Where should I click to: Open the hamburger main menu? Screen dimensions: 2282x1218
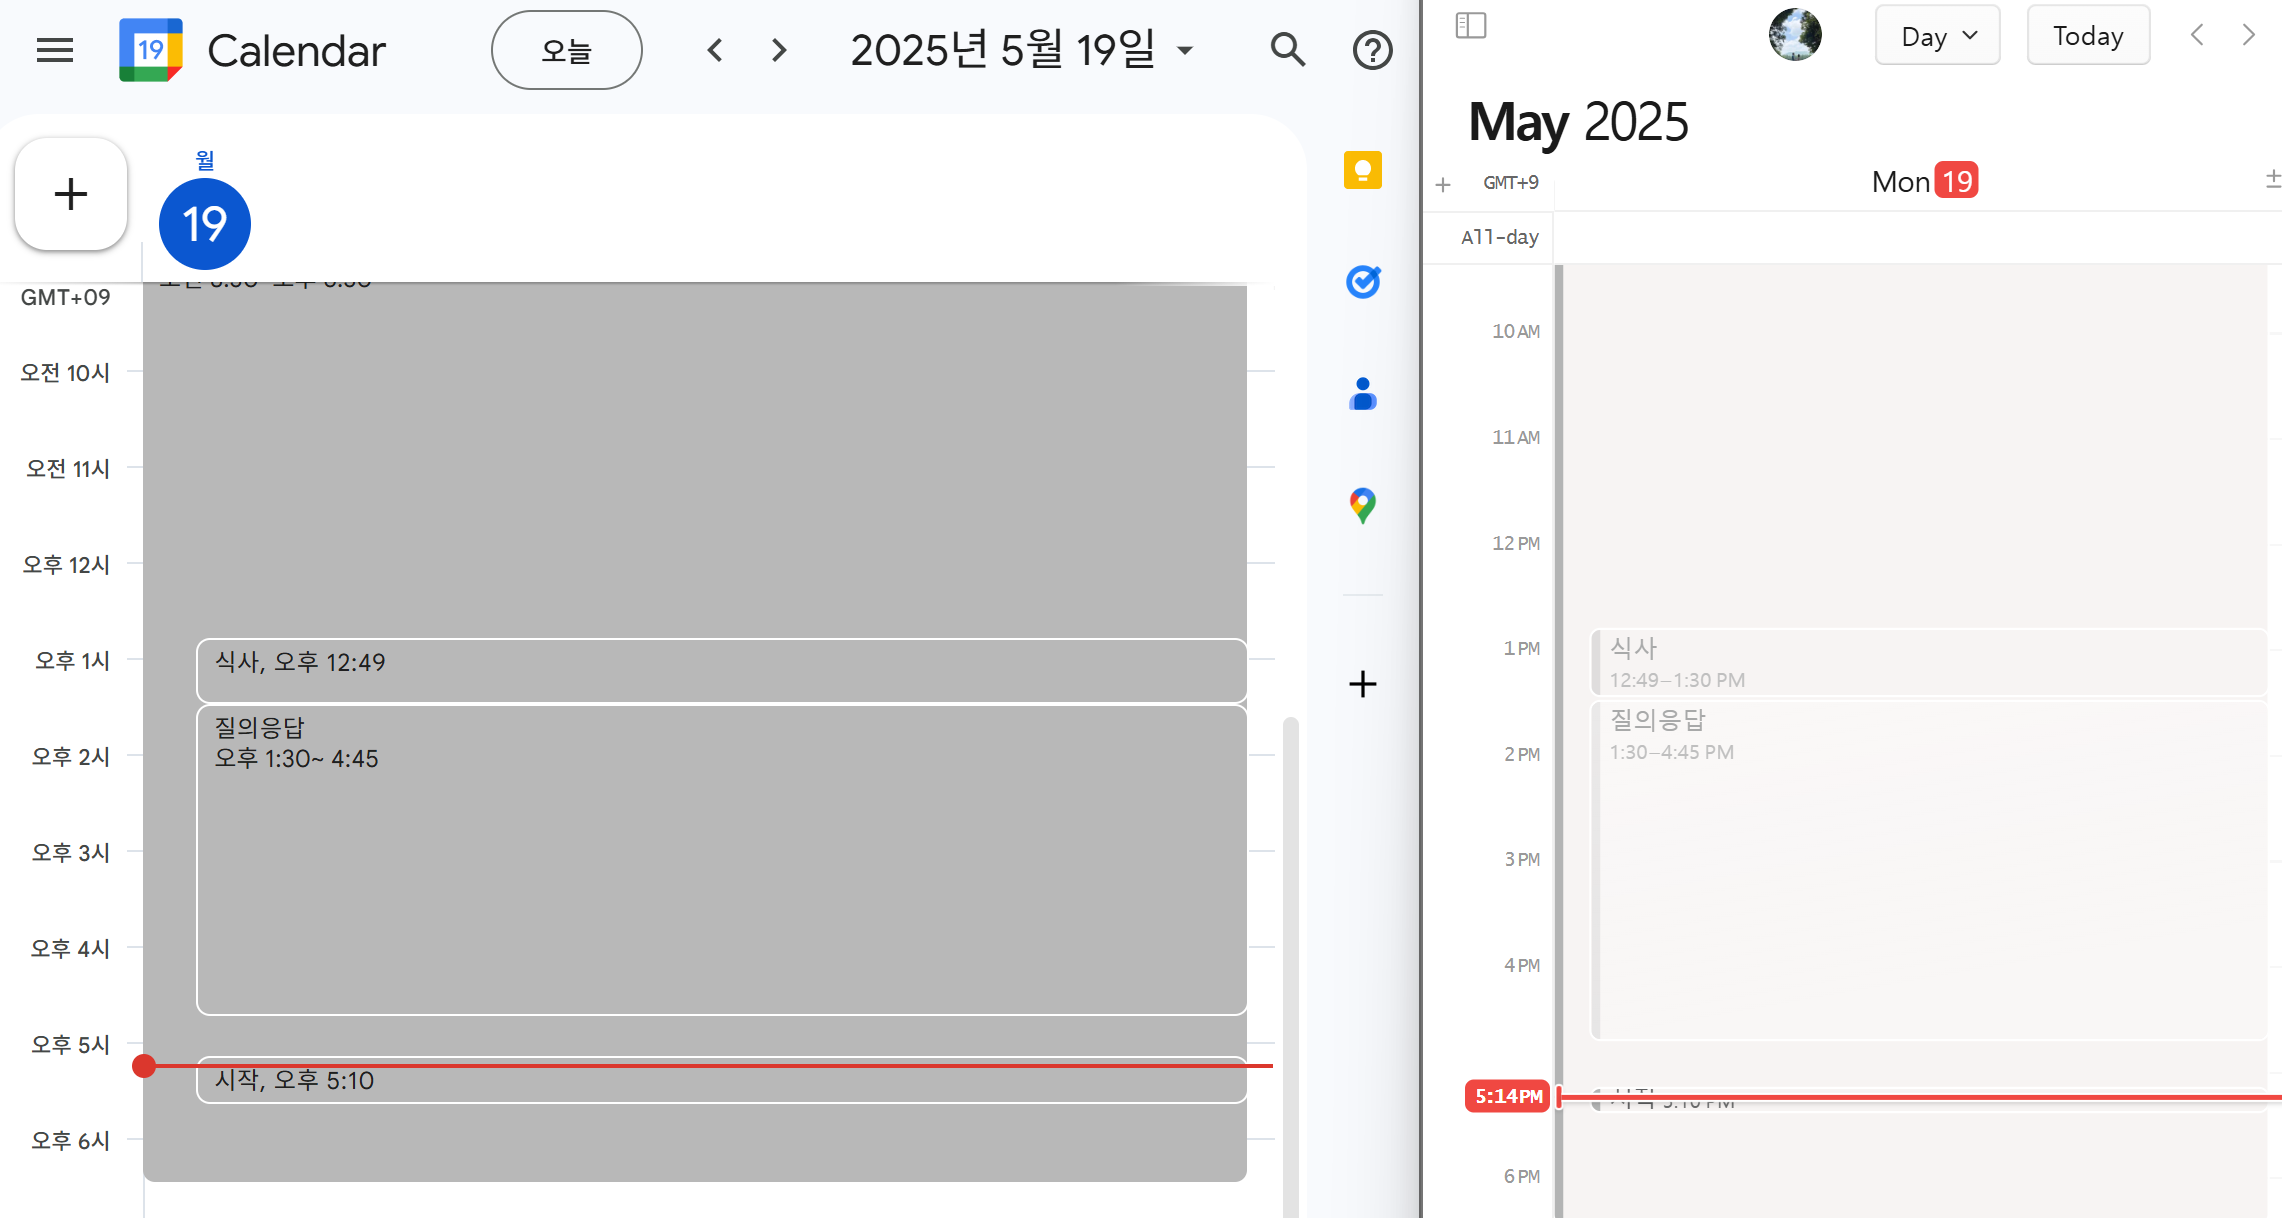[x=55, y=50]
